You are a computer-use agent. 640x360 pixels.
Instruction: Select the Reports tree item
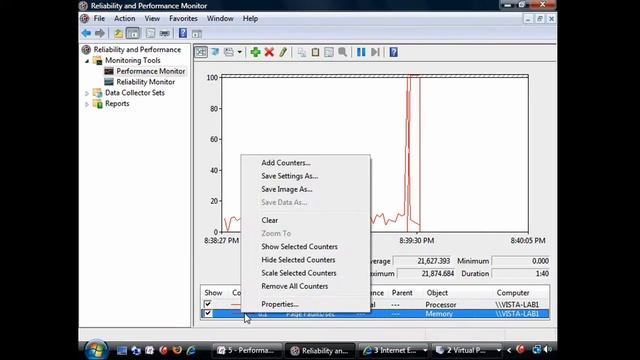click(117, 103)
